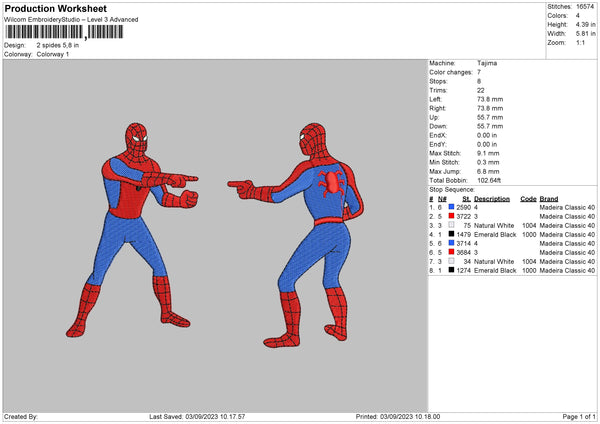Viewport: 600px width, 424px height.
Task: Select code 1004 in stop row 3
Action: tap(529, 225)
